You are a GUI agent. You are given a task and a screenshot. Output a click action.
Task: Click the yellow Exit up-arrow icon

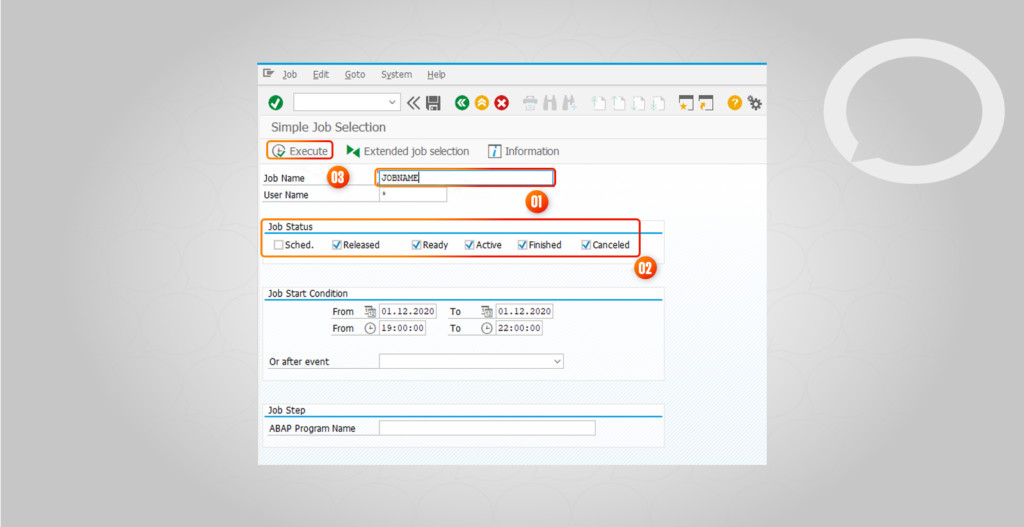coord(481,103)
